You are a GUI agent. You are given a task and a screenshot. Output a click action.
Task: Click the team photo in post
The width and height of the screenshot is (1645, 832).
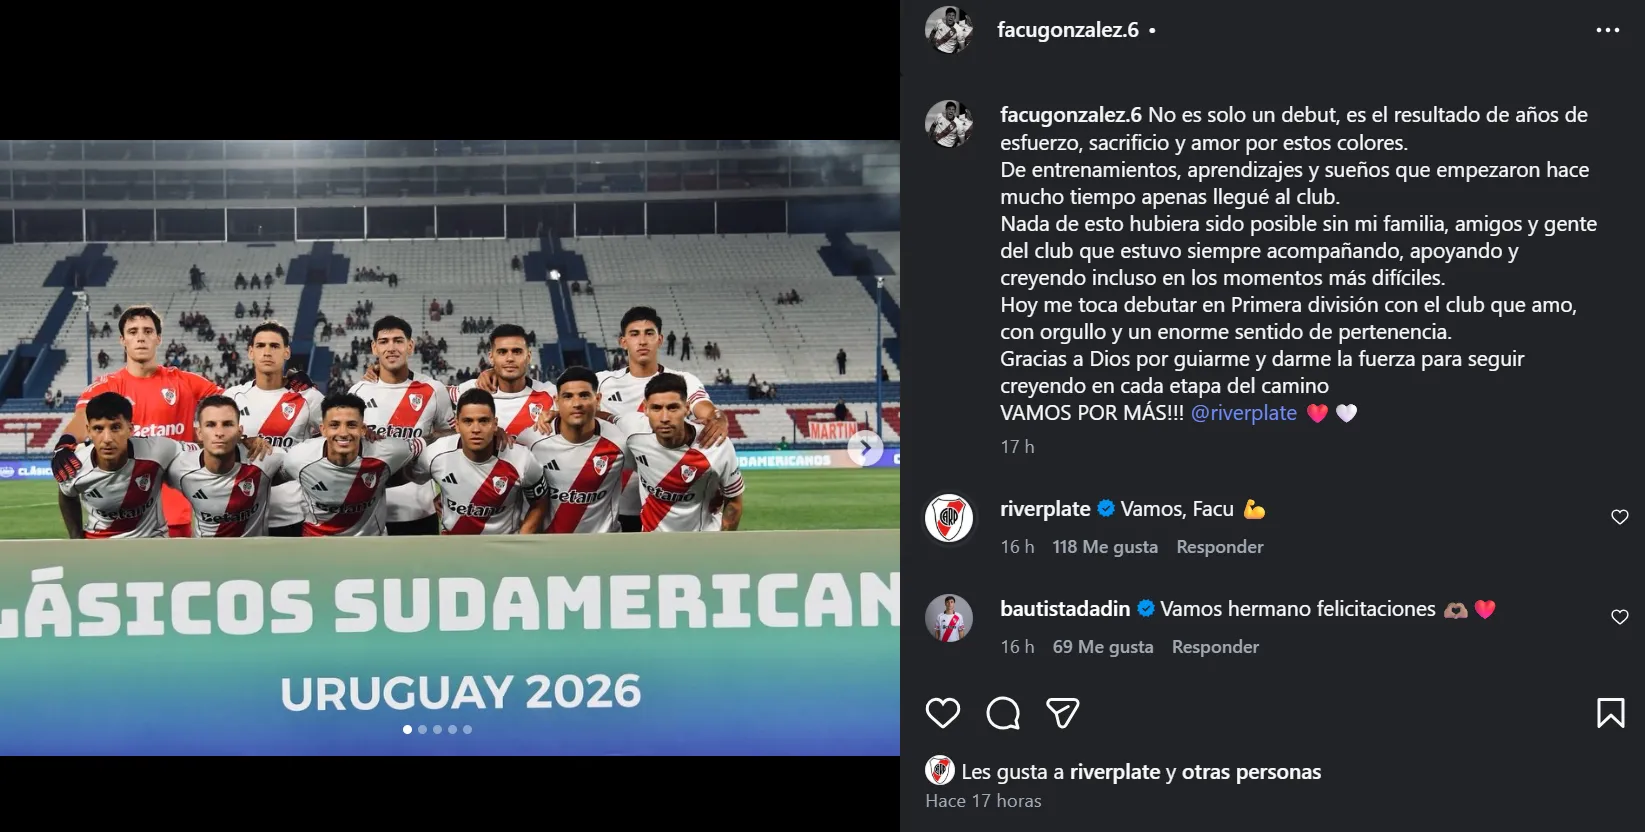450,448
